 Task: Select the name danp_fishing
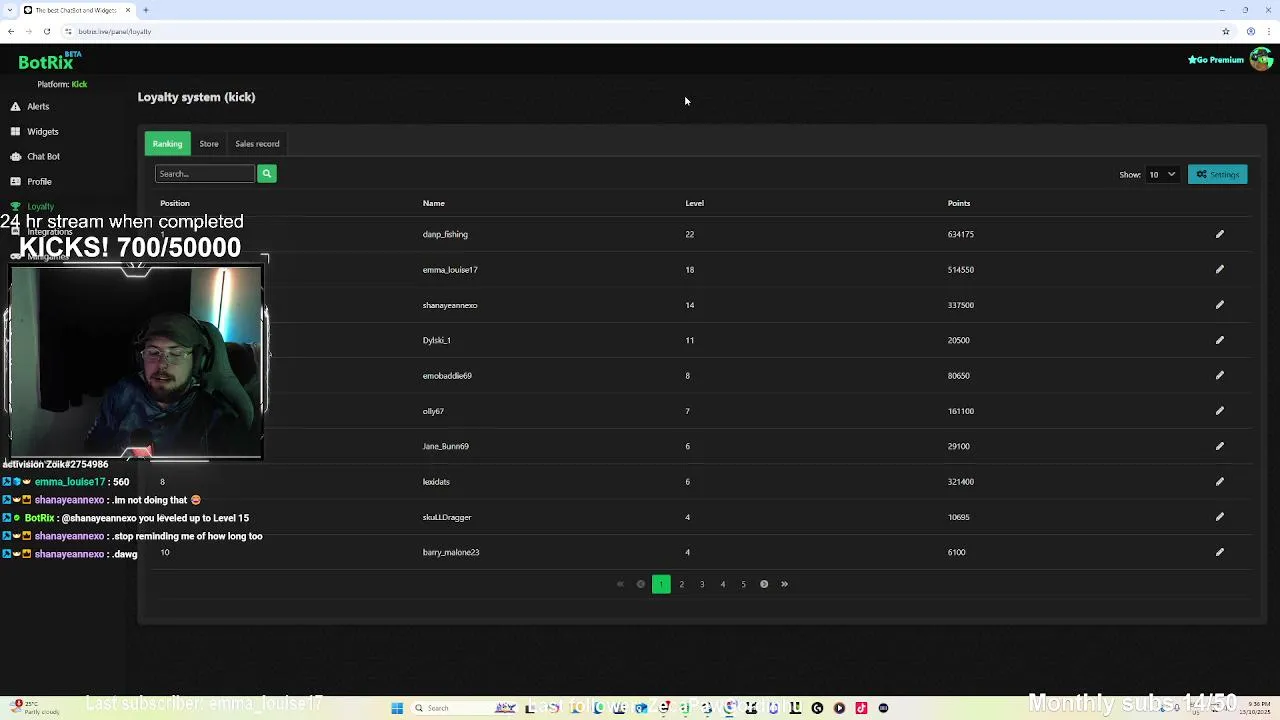coord(445,234)
